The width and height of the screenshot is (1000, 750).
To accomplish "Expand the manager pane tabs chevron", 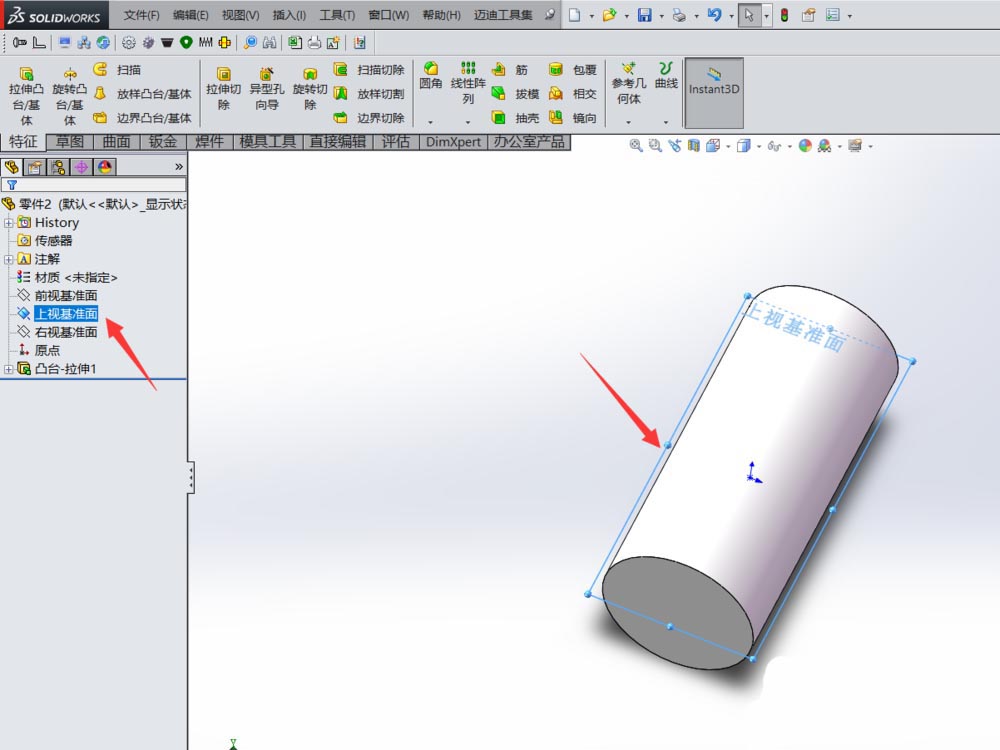I will click(x=179, y=167).
